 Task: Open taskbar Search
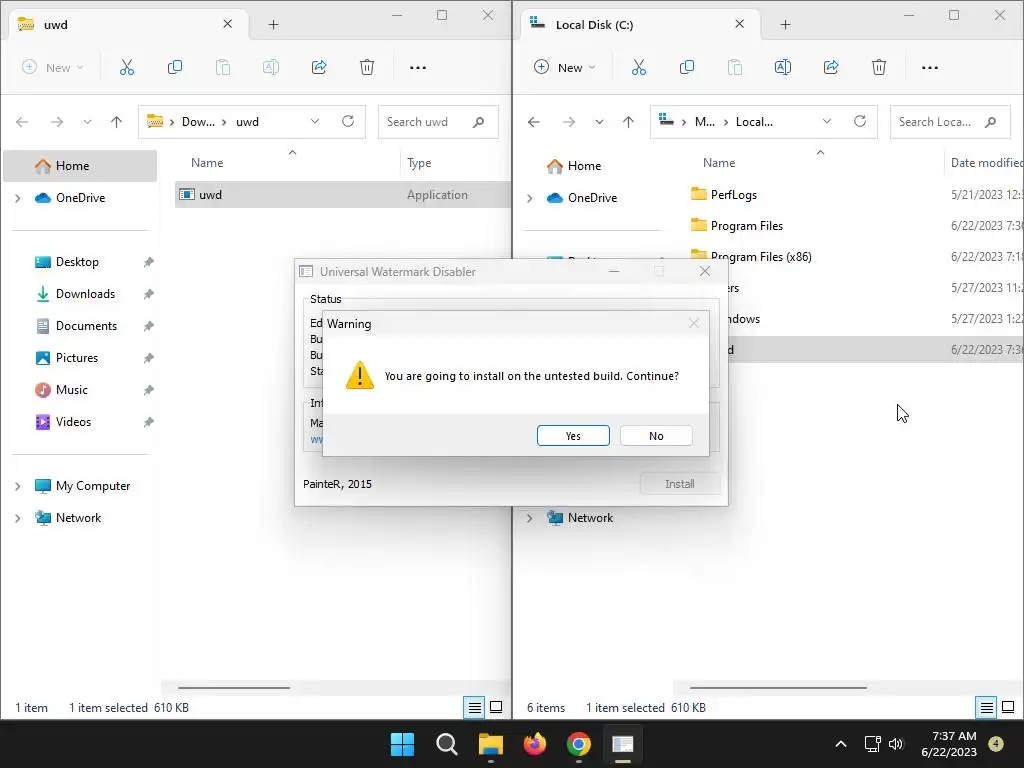tap(447, 744)
